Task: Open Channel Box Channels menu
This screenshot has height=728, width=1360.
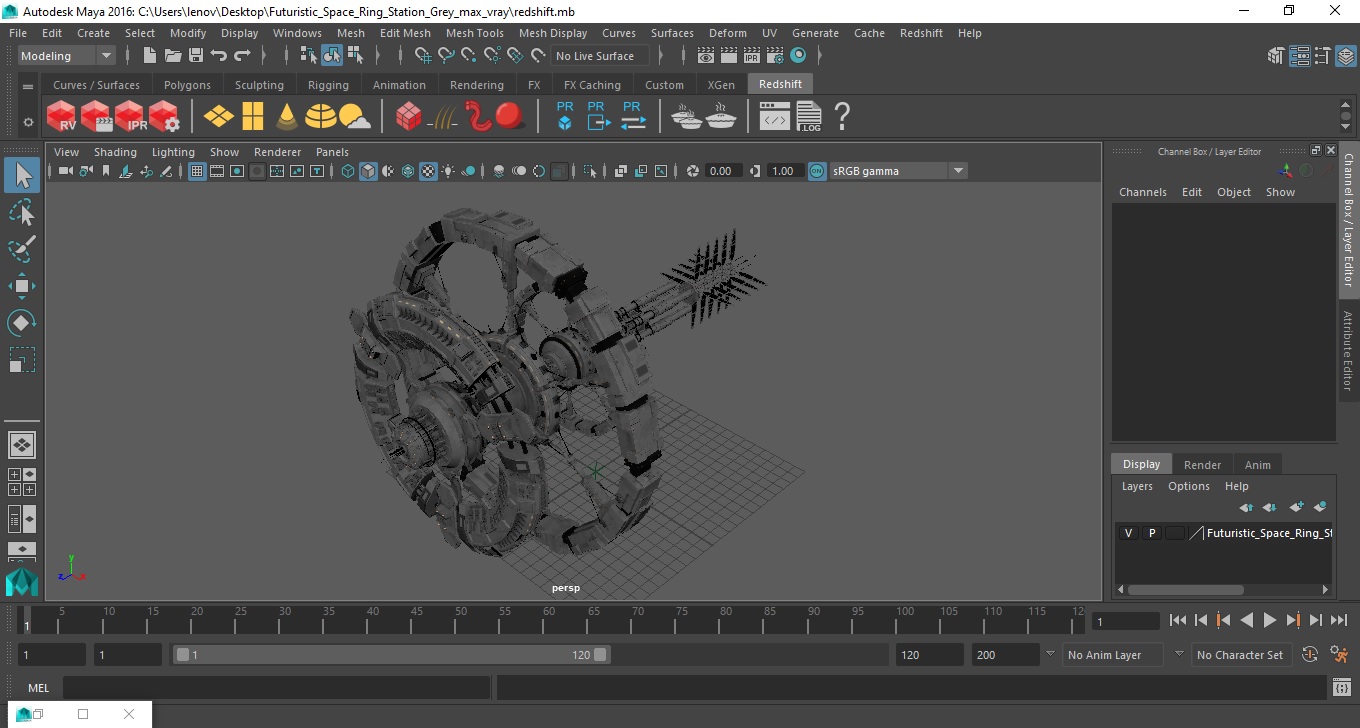Action: pyautogui.click(x=1142, y=192)
